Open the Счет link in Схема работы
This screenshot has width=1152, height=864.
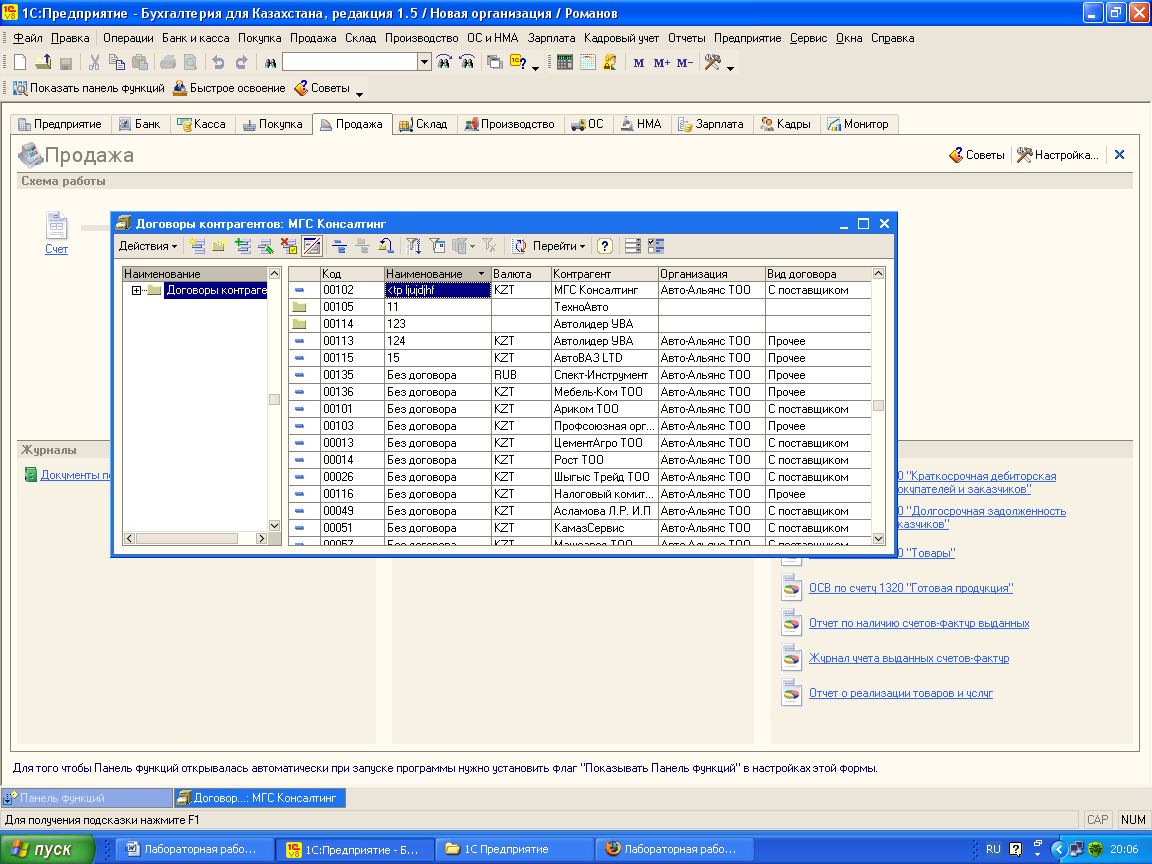57,249
